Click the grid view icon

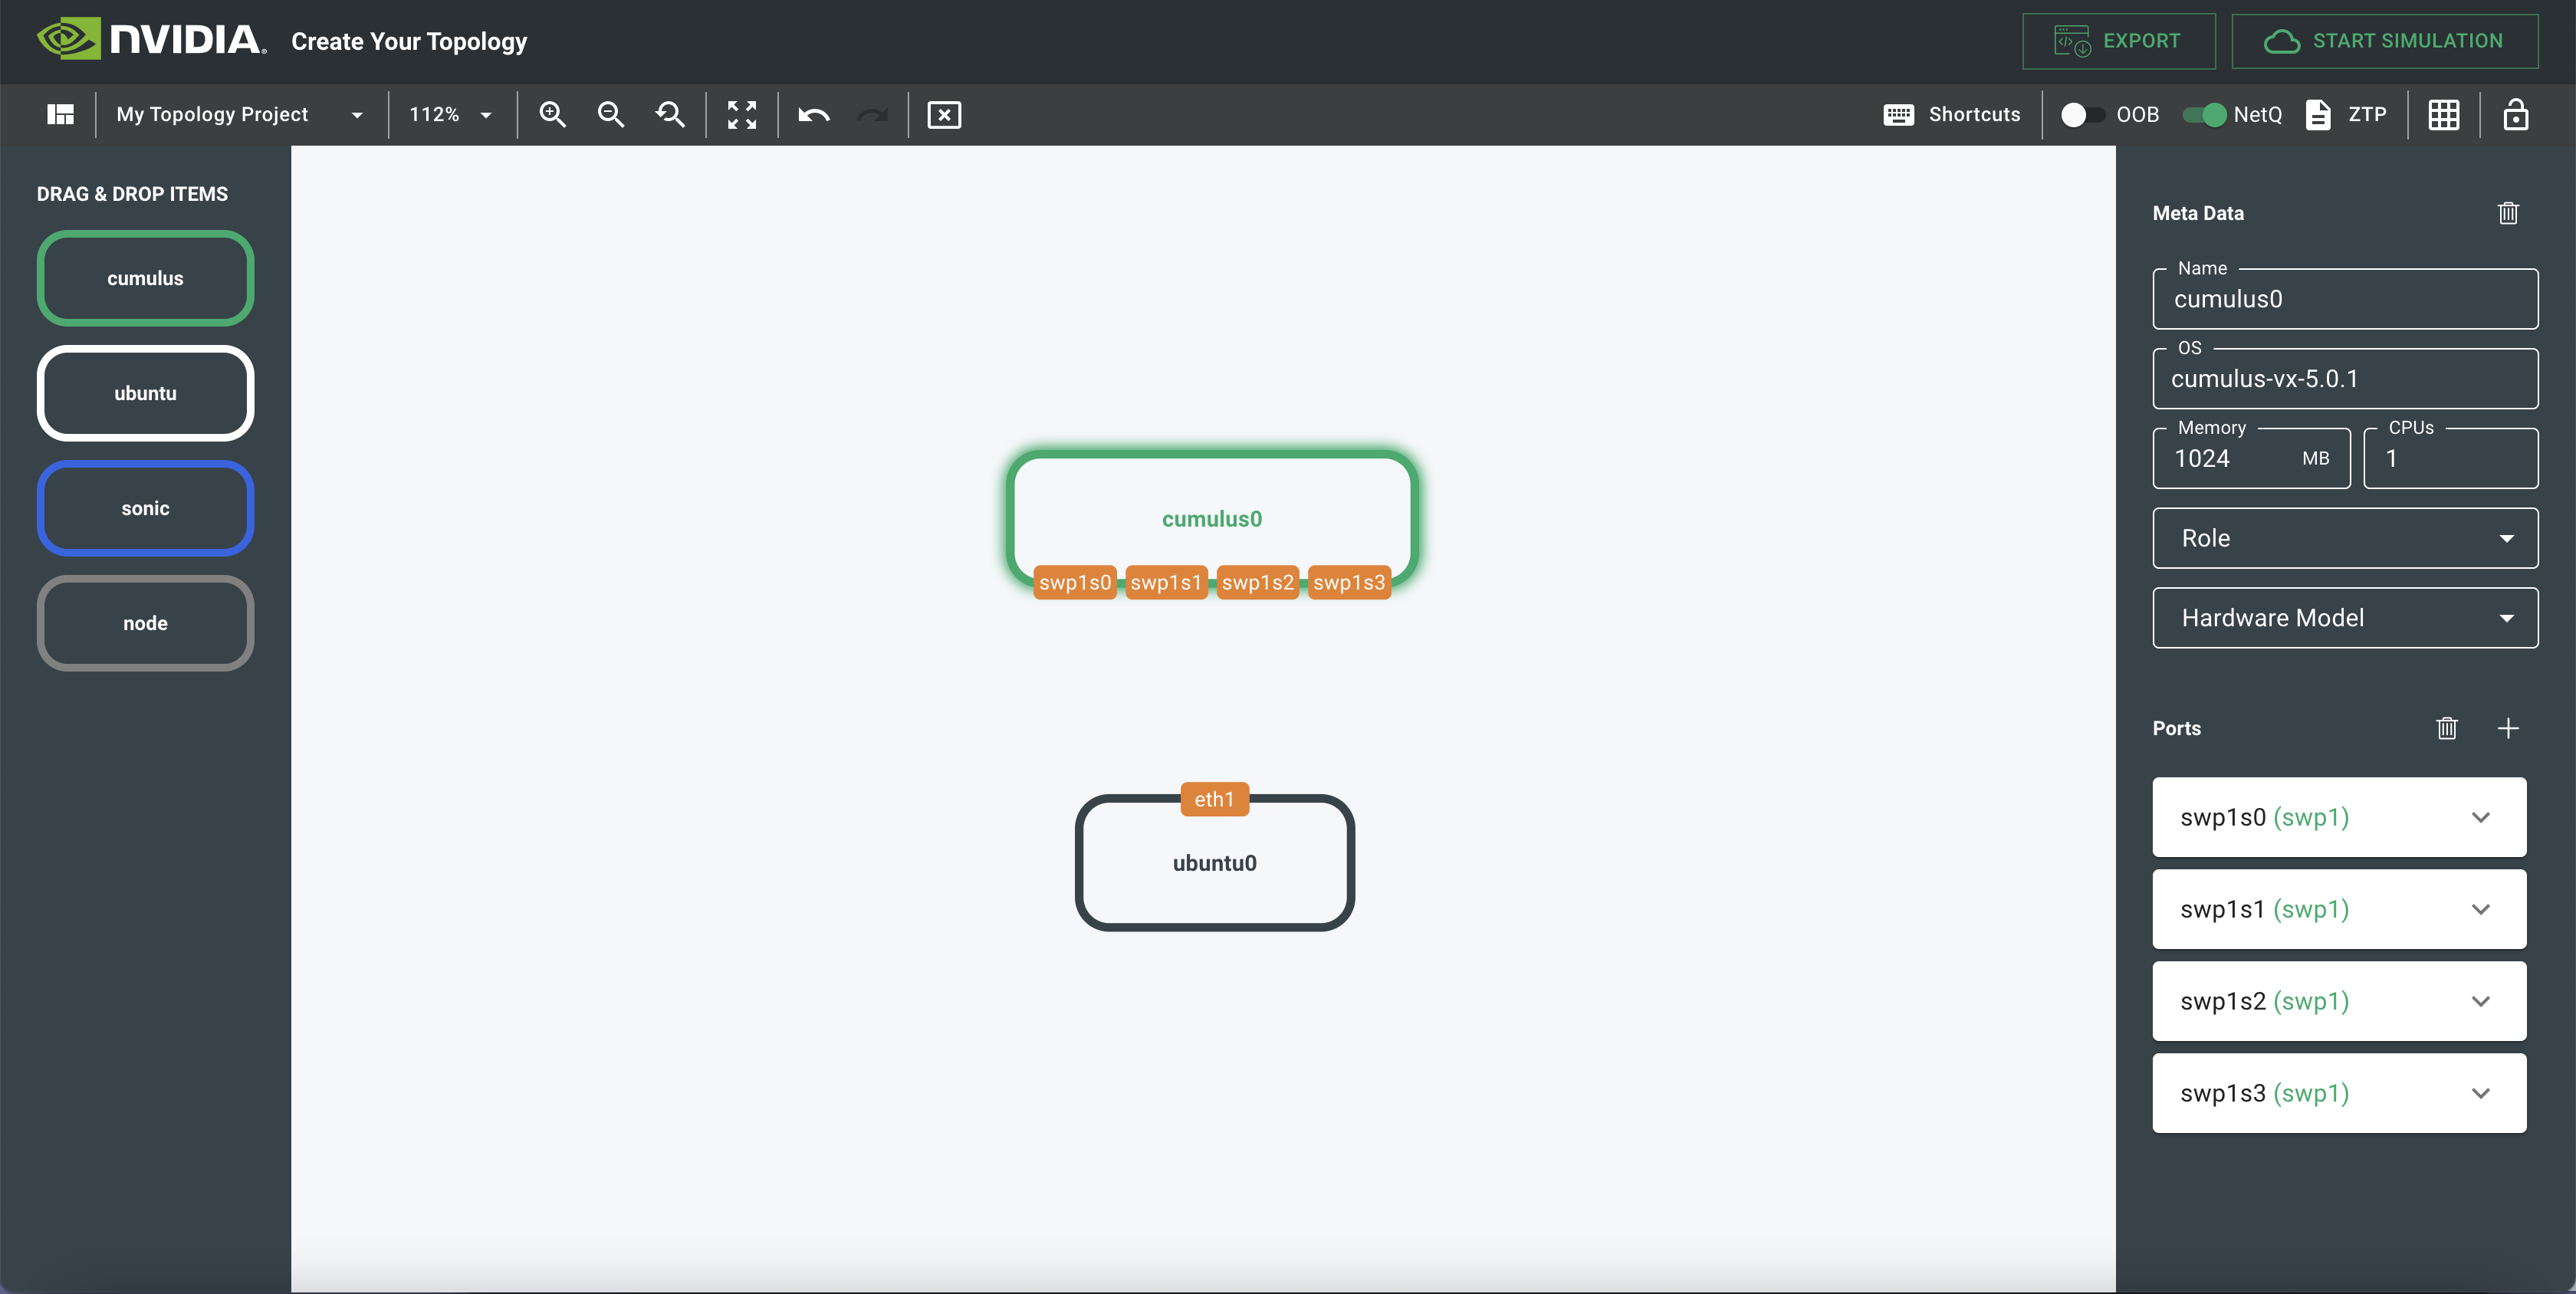(2443, 115)
